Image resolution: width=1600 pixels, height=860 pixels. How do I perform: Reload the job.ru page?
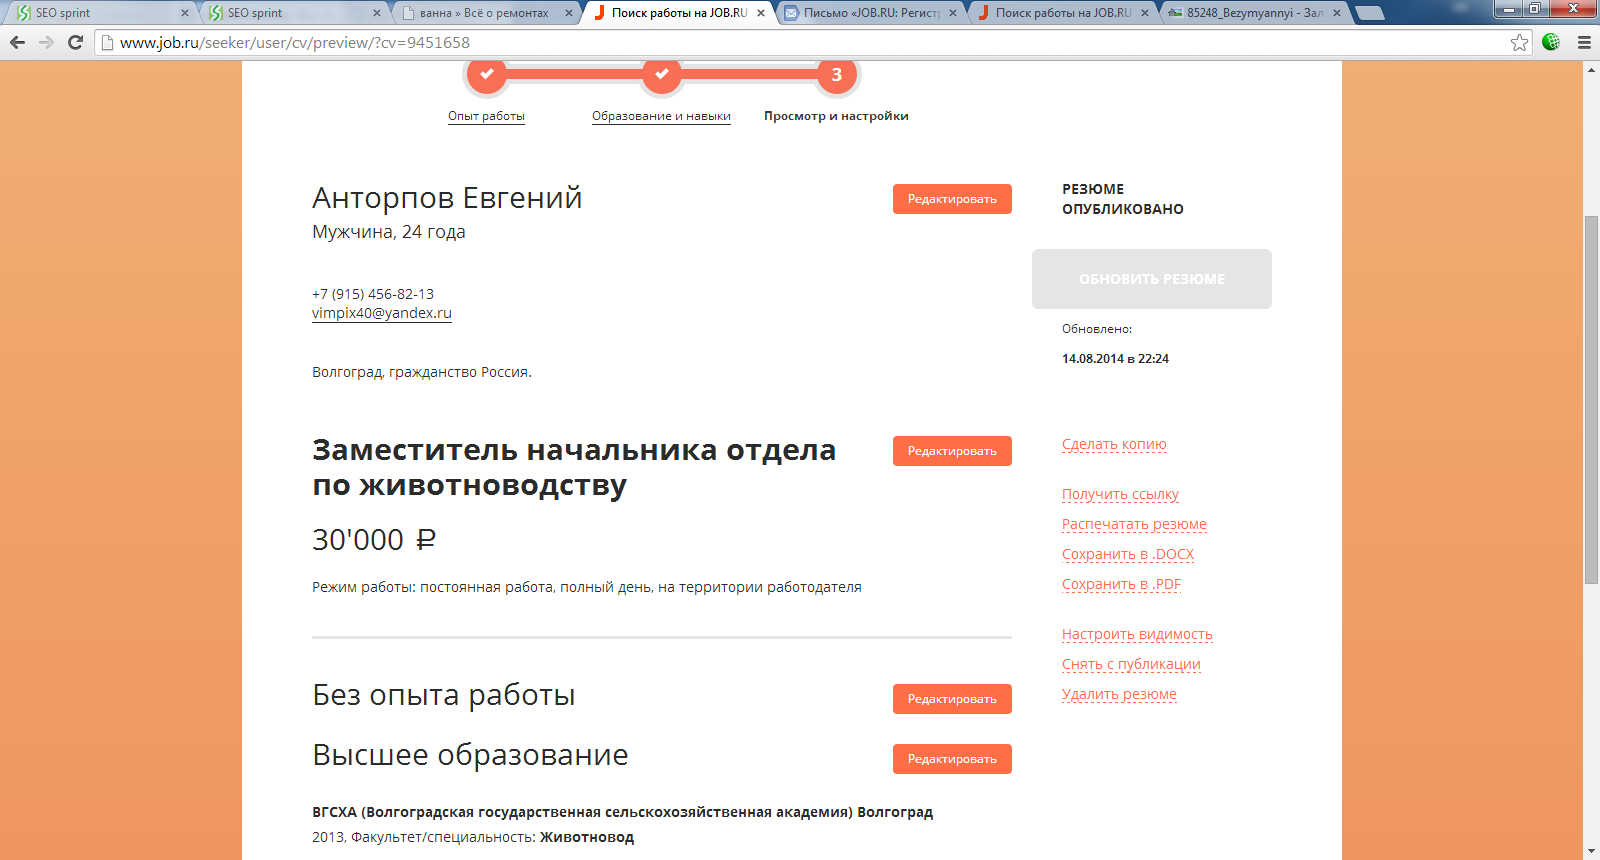click(x=75, y=42)
